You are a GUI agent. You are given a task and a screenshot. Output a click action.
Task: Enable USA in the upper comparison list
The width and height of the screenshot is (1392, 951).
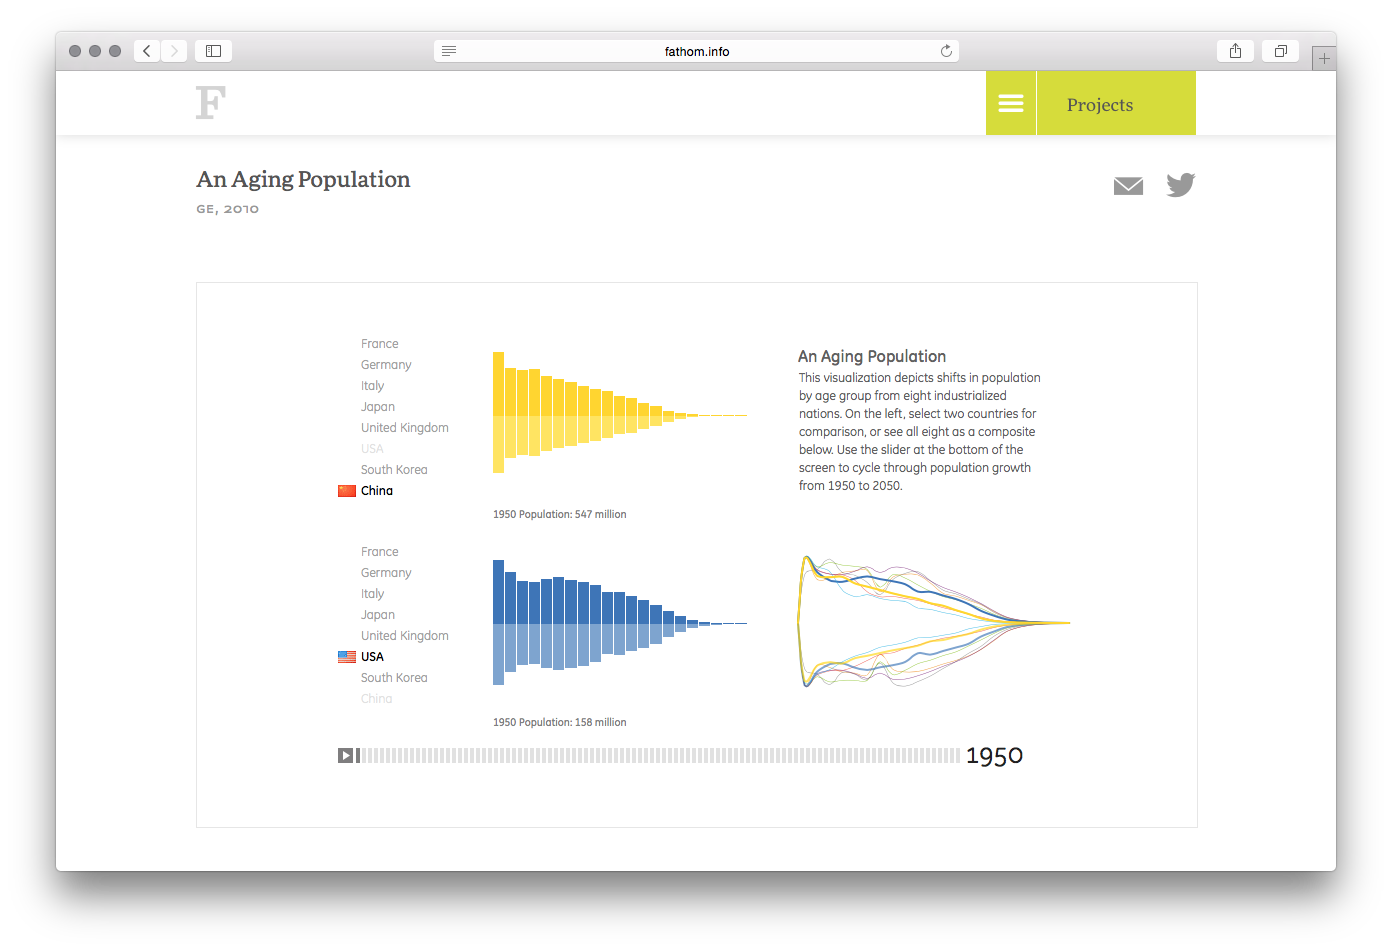pyautogui.click(x=372, y=448)
